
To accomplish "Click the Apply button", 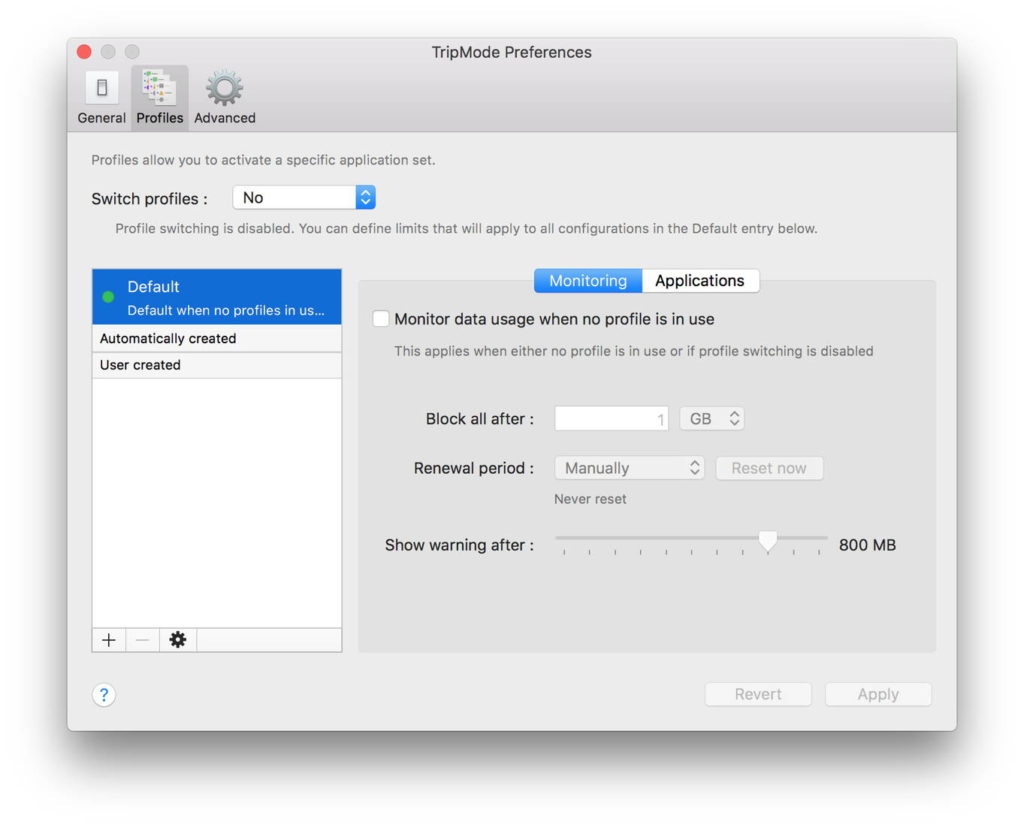I will [878, 694].
